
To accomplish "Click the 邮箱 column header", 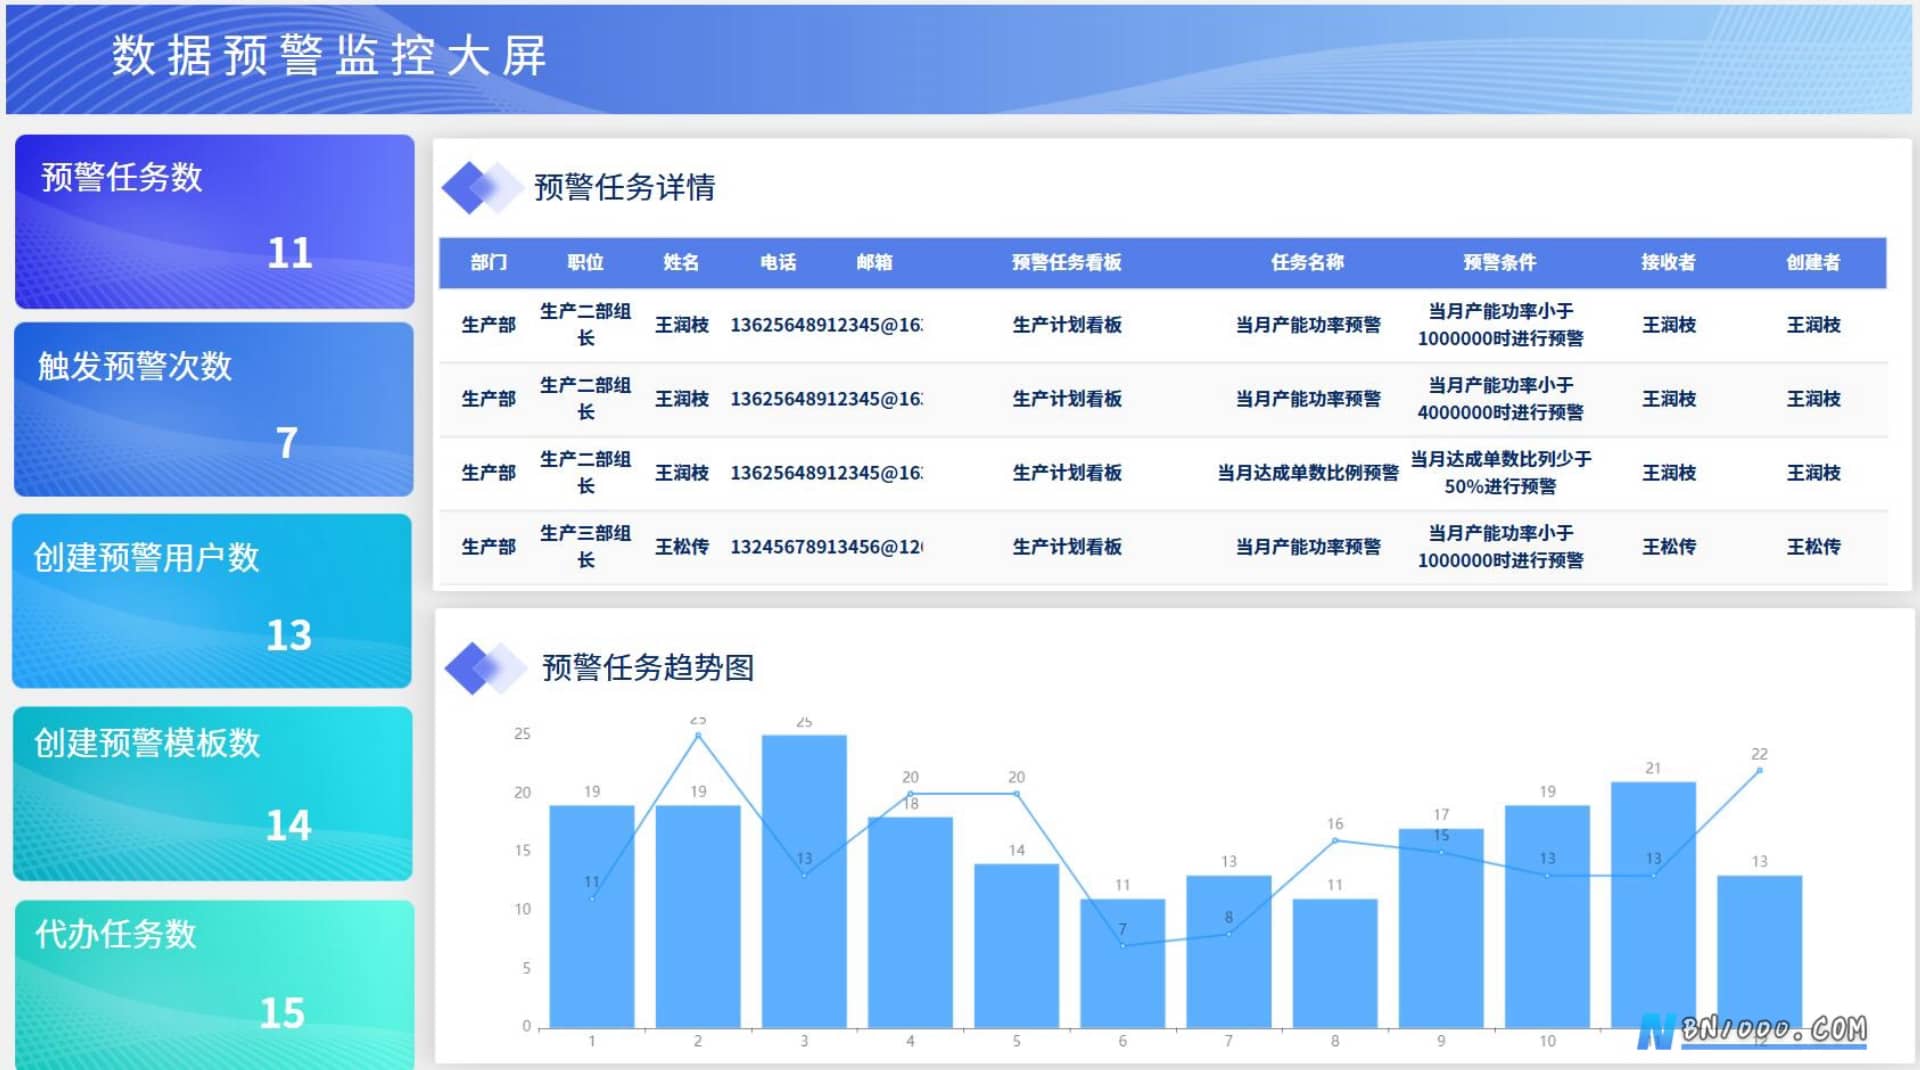I will [x=874, y=262].
